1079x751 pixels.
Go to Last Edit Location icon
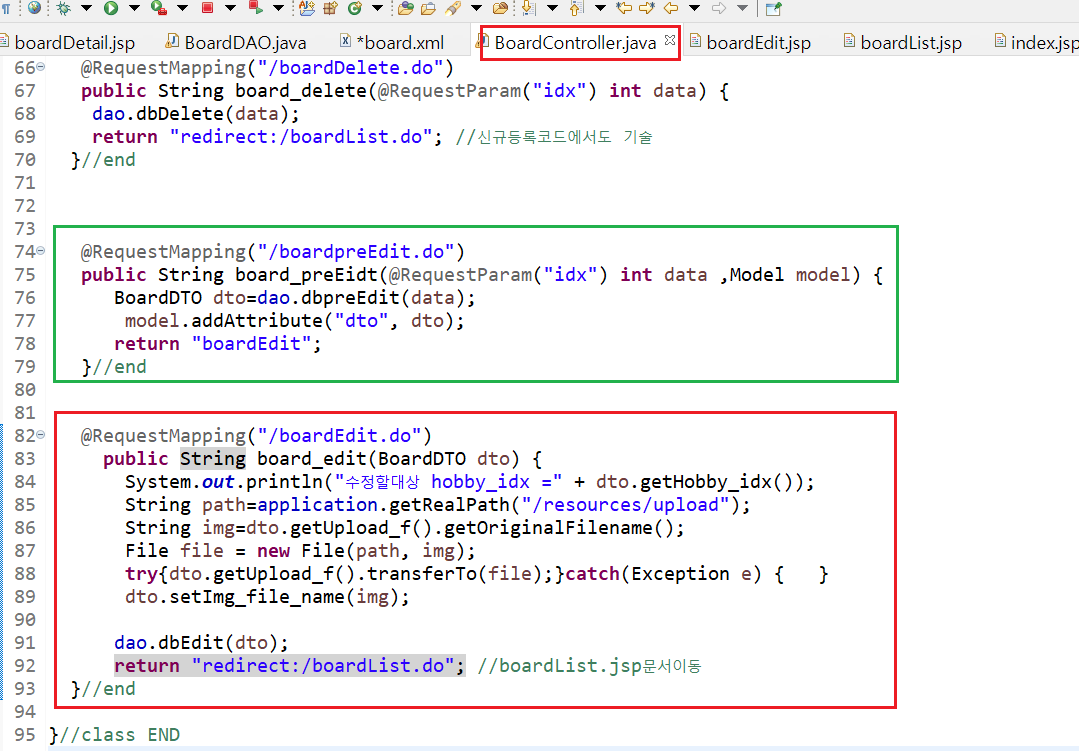pyautogui.click(x=624, y=8)
